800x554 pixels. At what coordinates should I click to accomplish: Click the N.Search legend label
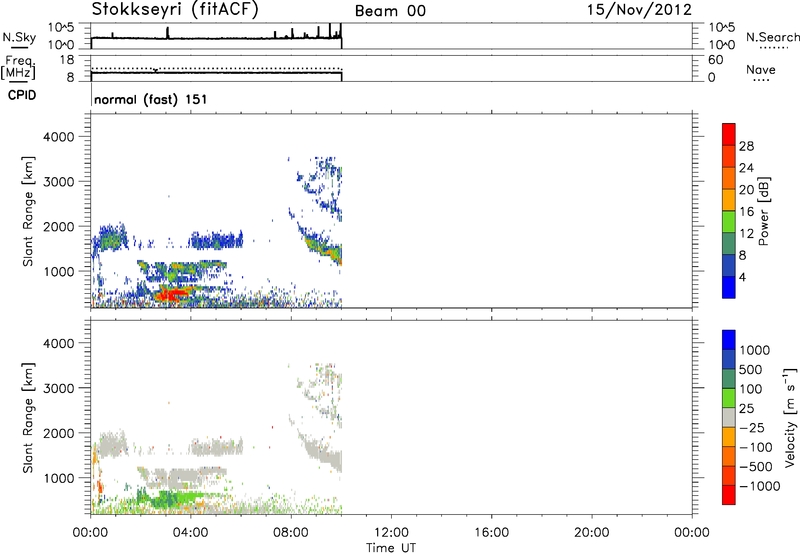772,37
